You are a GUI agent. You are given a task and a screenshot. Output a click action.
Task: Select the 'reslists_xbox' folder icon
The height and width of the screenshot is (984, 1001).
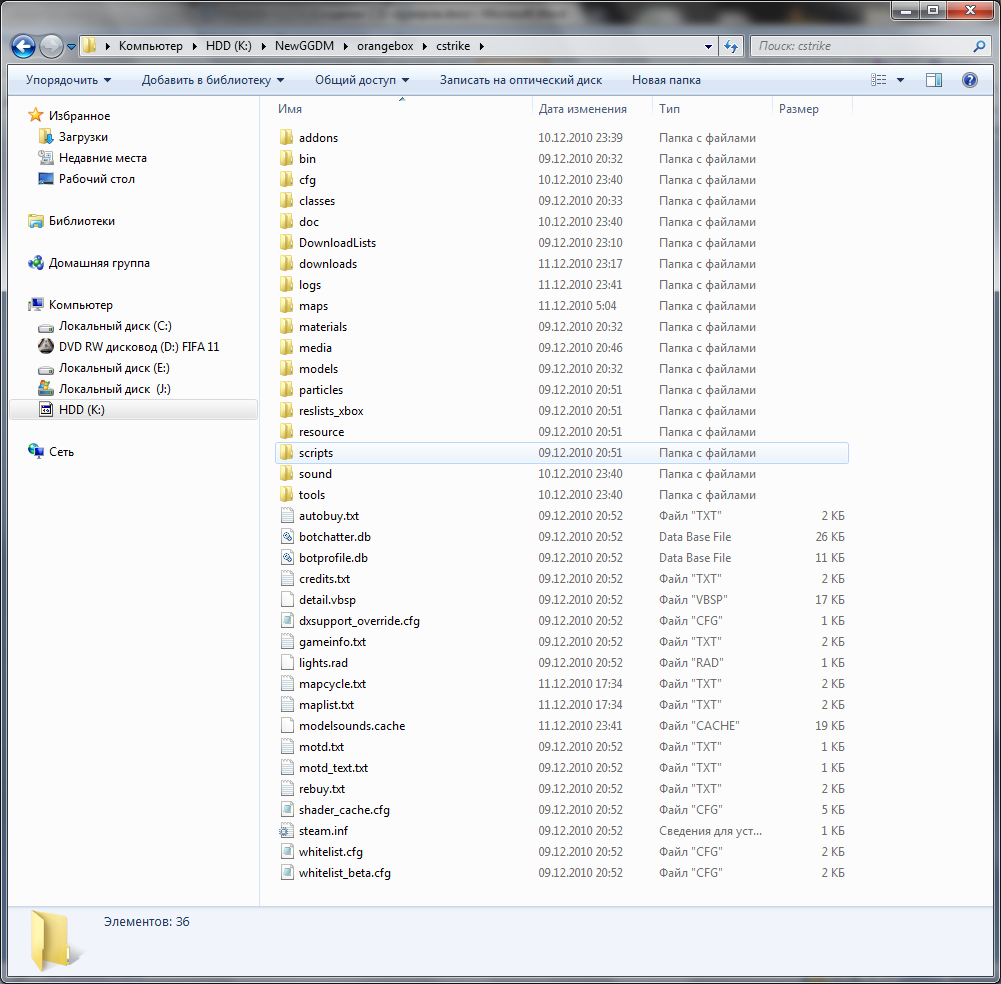coord(287,411)
